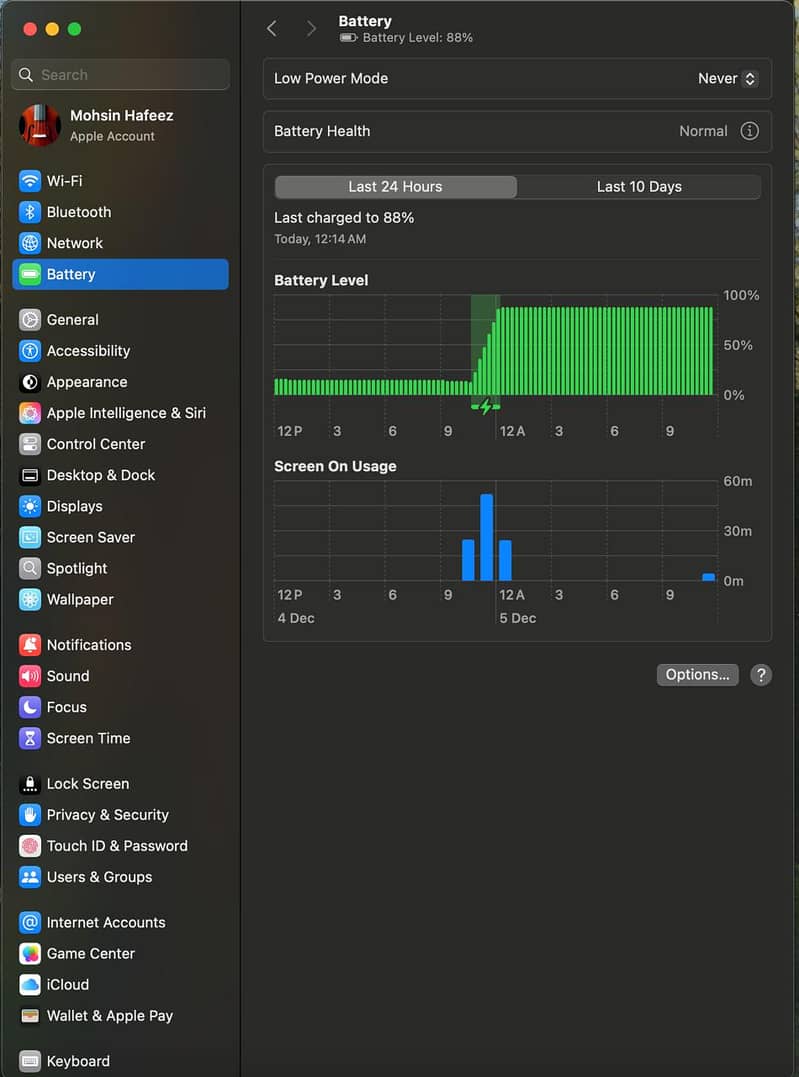
Task: Open Mohsin Hafeez Apple Account
Action: (x=120, y=125)
